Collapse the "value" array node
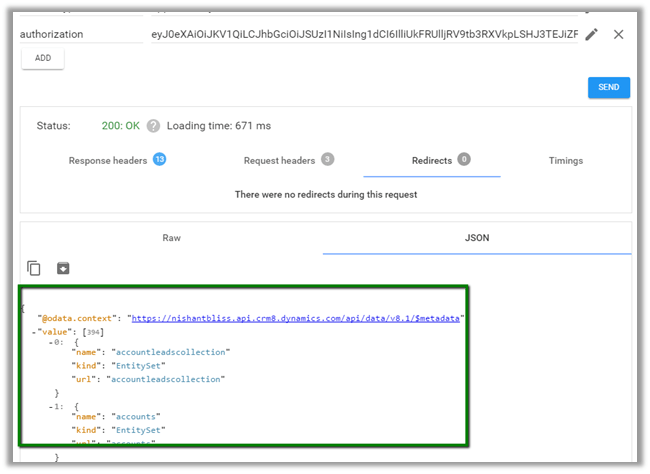This screenshot has width=650, height=474. (x=35, y=331)
